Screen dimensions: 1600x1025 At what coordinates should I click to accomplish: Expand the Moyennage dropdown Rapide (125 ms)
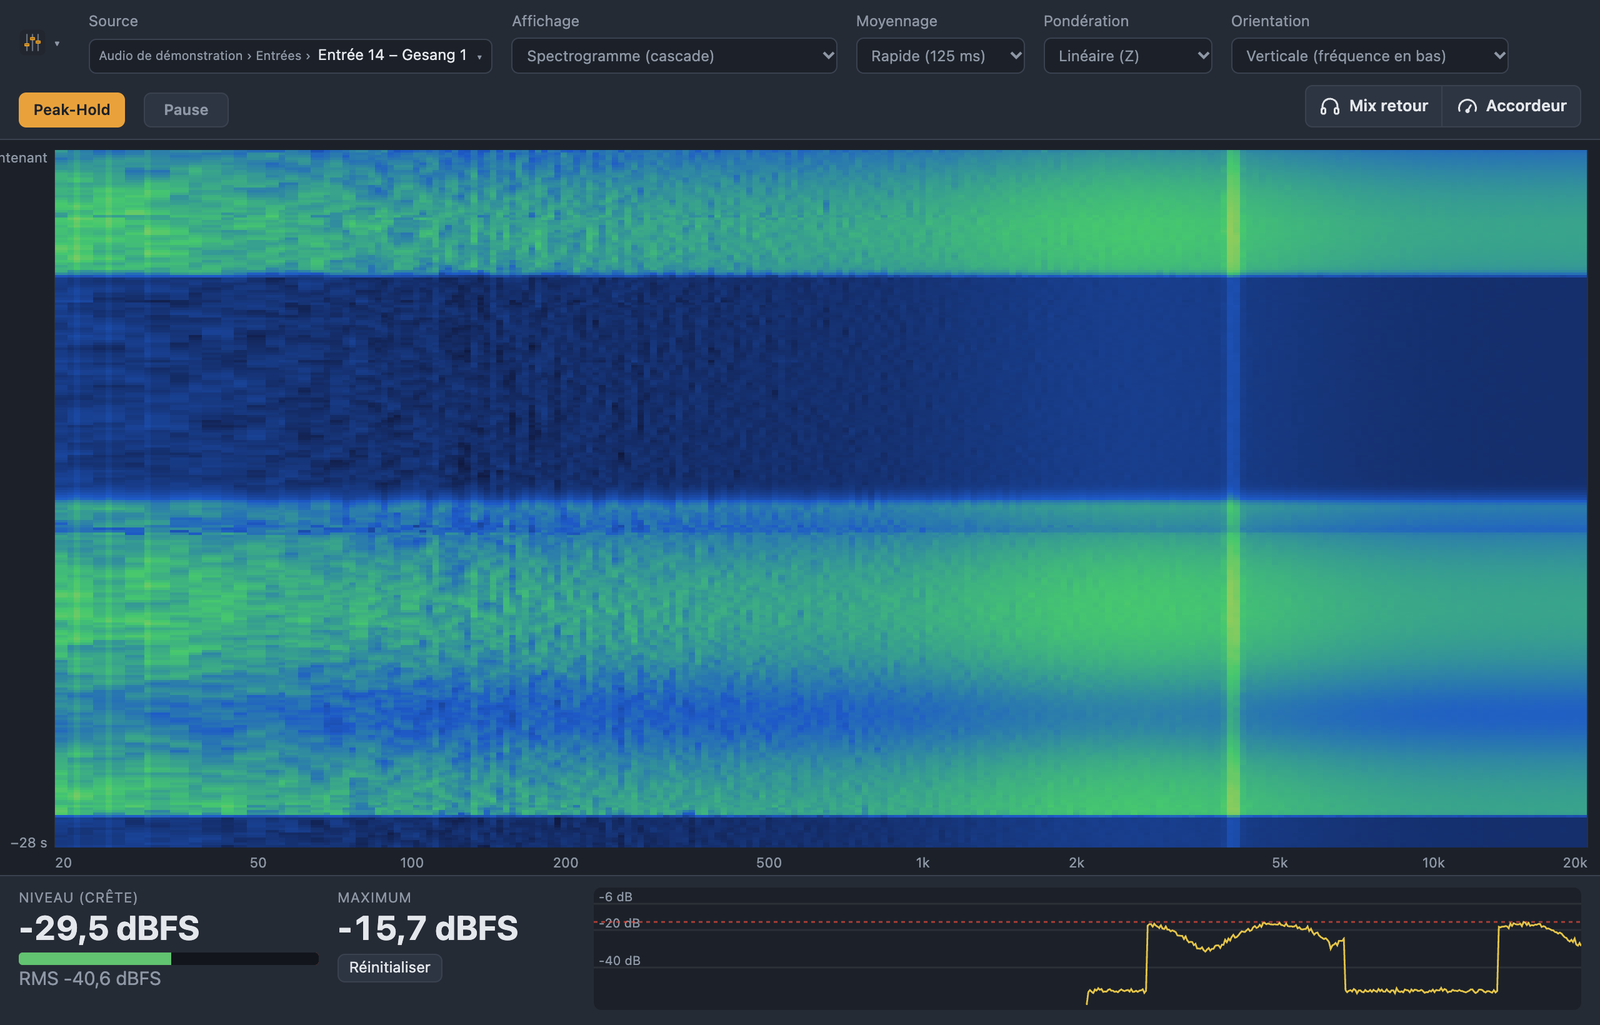coord(940,56)
